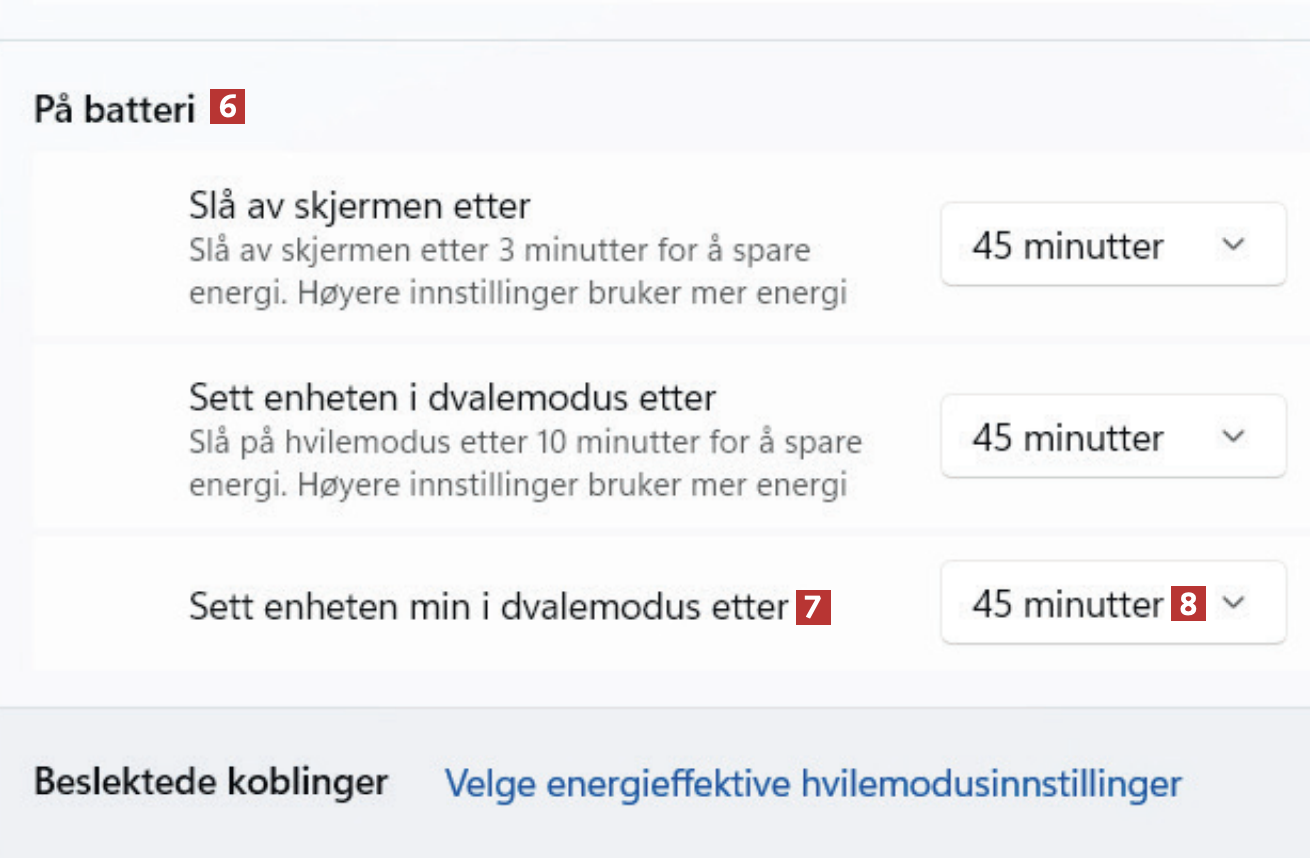This screenshot has height=858, width=1310.
Task: Click the chevron arrow for screen-off timeout
Action: click(x=1234, y=245)
